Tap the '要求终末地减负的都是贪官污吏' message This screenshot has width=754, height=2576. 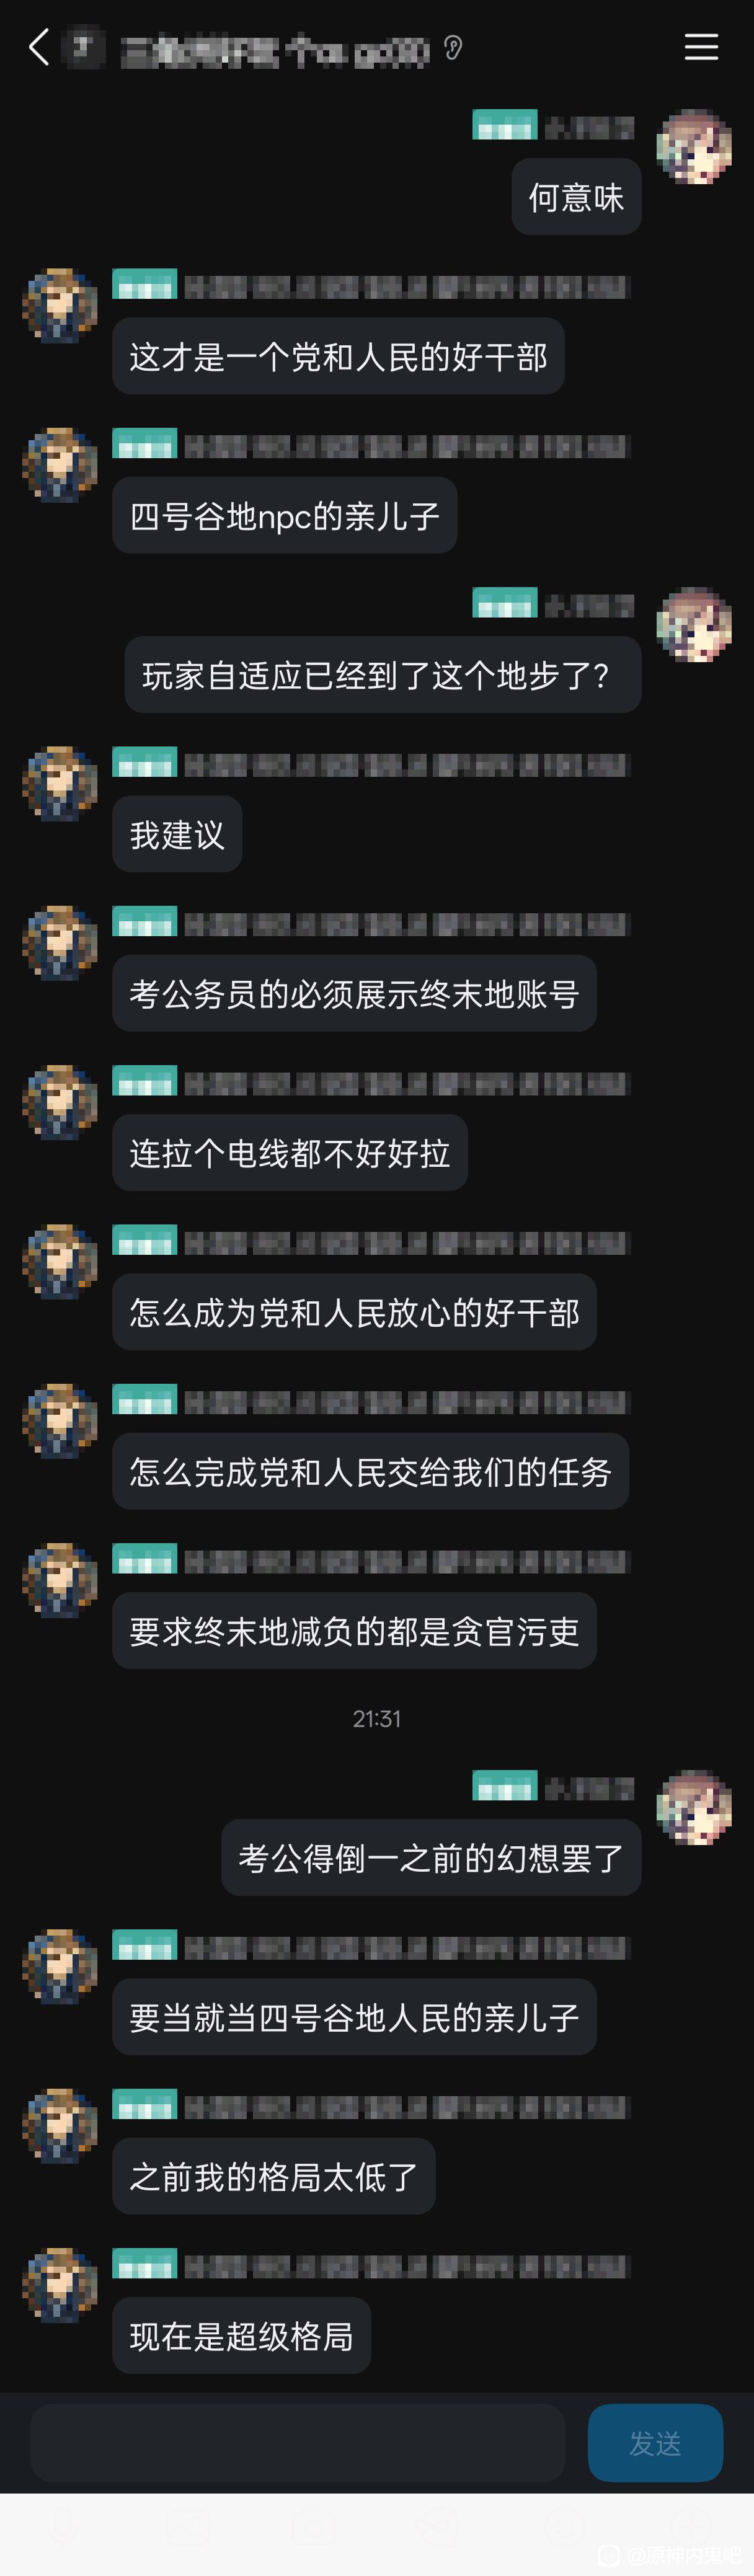[354, 1631]
